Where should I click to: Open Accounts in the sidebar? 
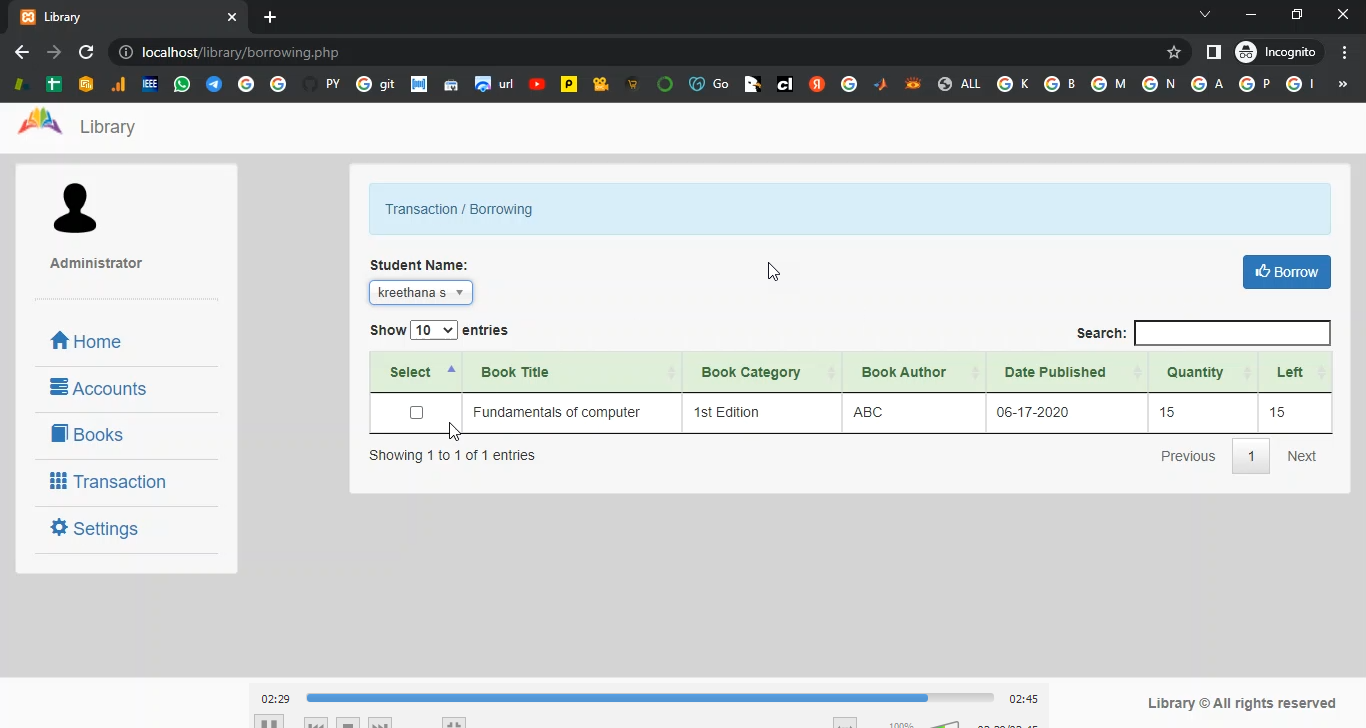98,389
